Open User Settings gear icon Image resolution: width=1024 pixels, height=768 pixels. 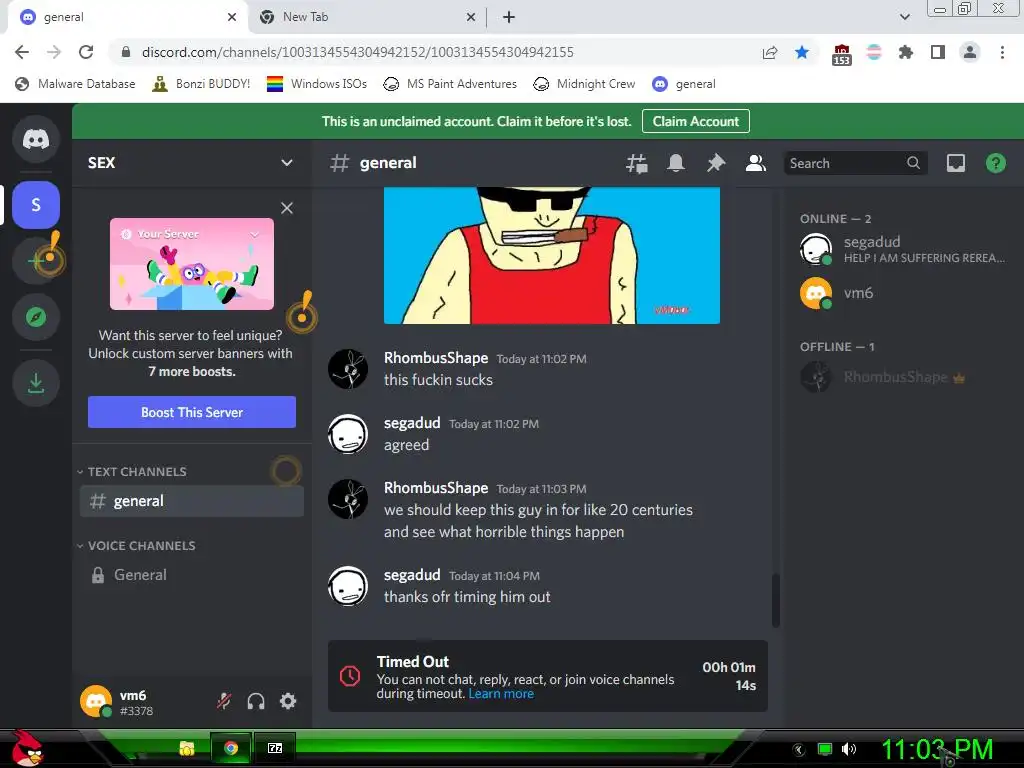pos(288,701)
